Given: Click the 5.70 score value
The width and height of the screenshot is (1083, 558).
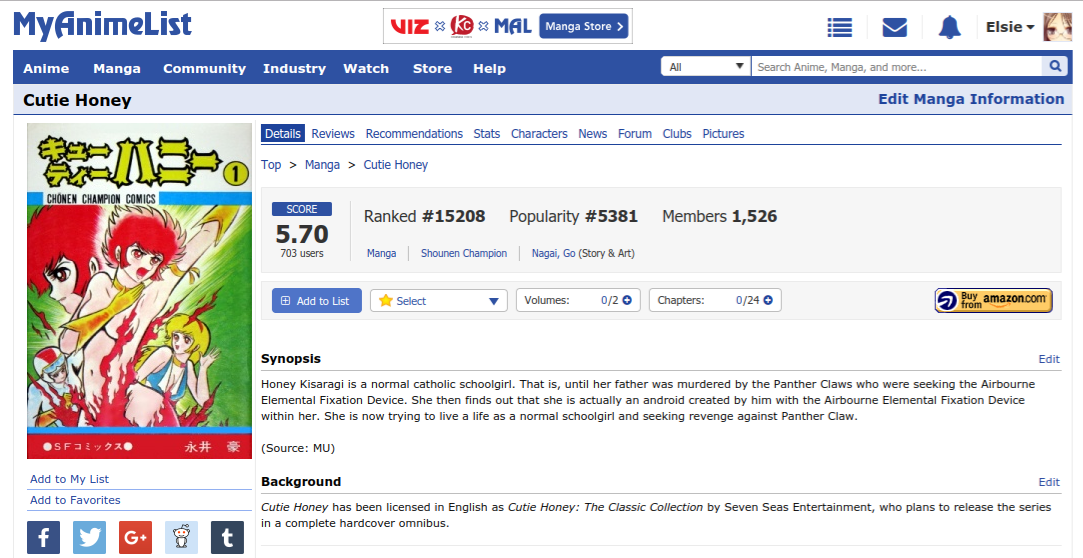Looking at the screenshot, I should pyautogui.click(x=302, y=233).
